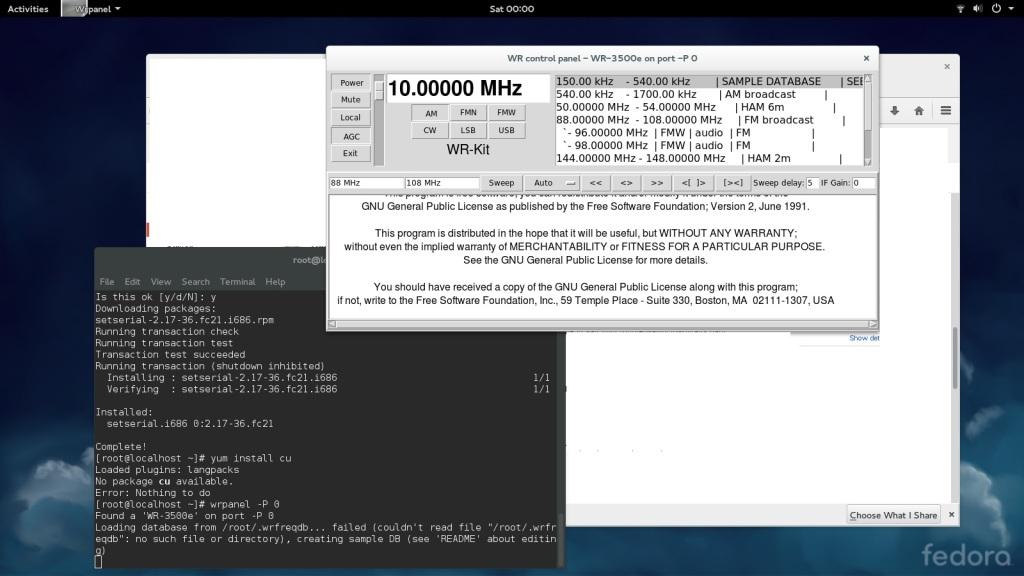Select FMN modulation mode
This screenshot has width=1024, height=576.
coord(468,112)
